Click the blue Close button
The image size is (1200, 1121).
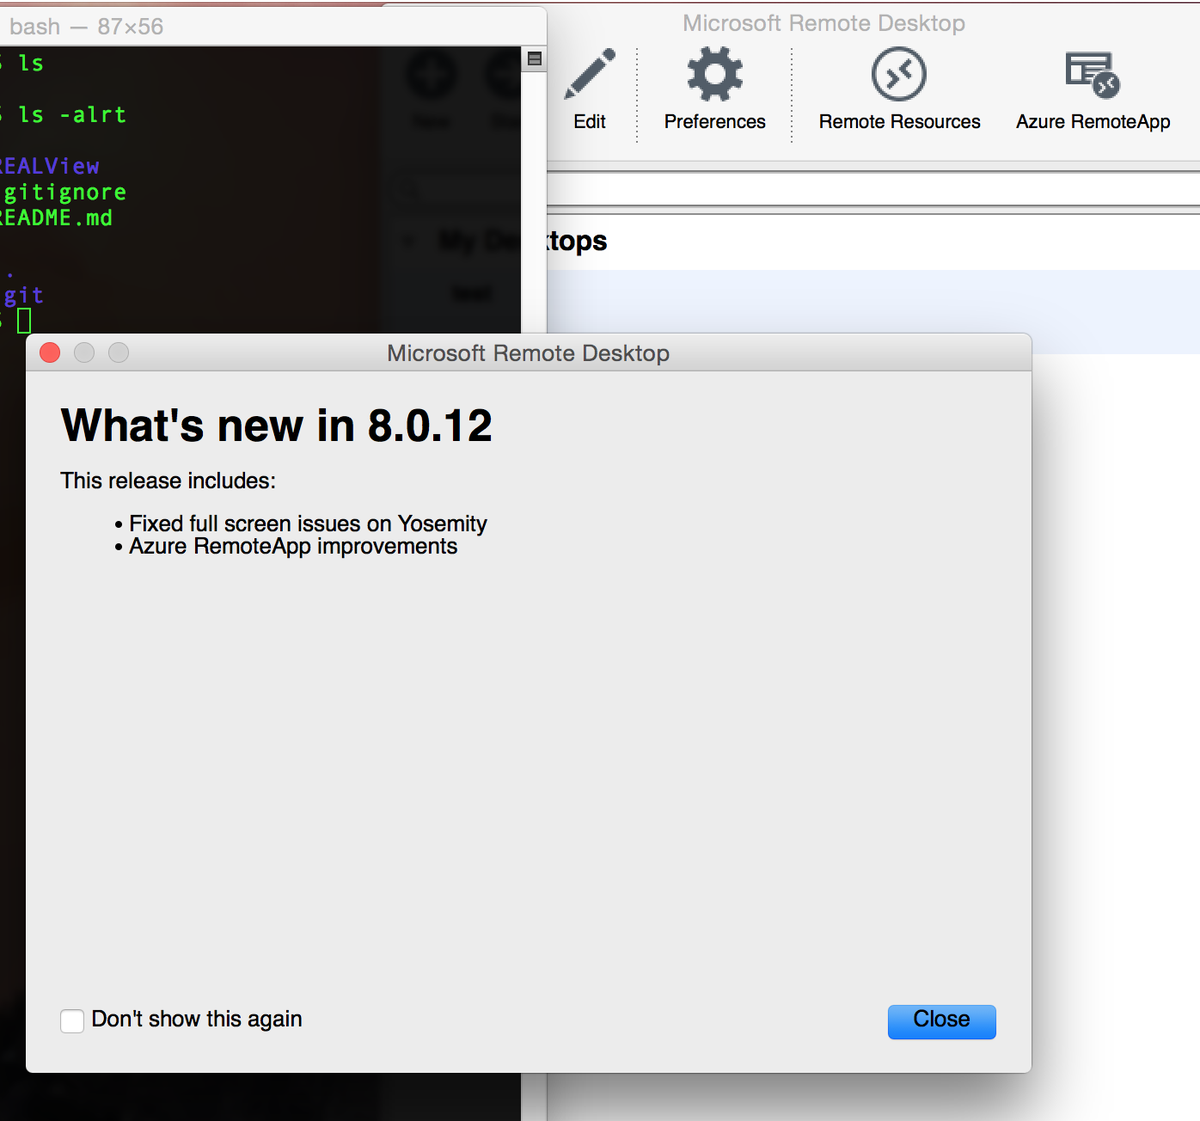(942, 1021)
